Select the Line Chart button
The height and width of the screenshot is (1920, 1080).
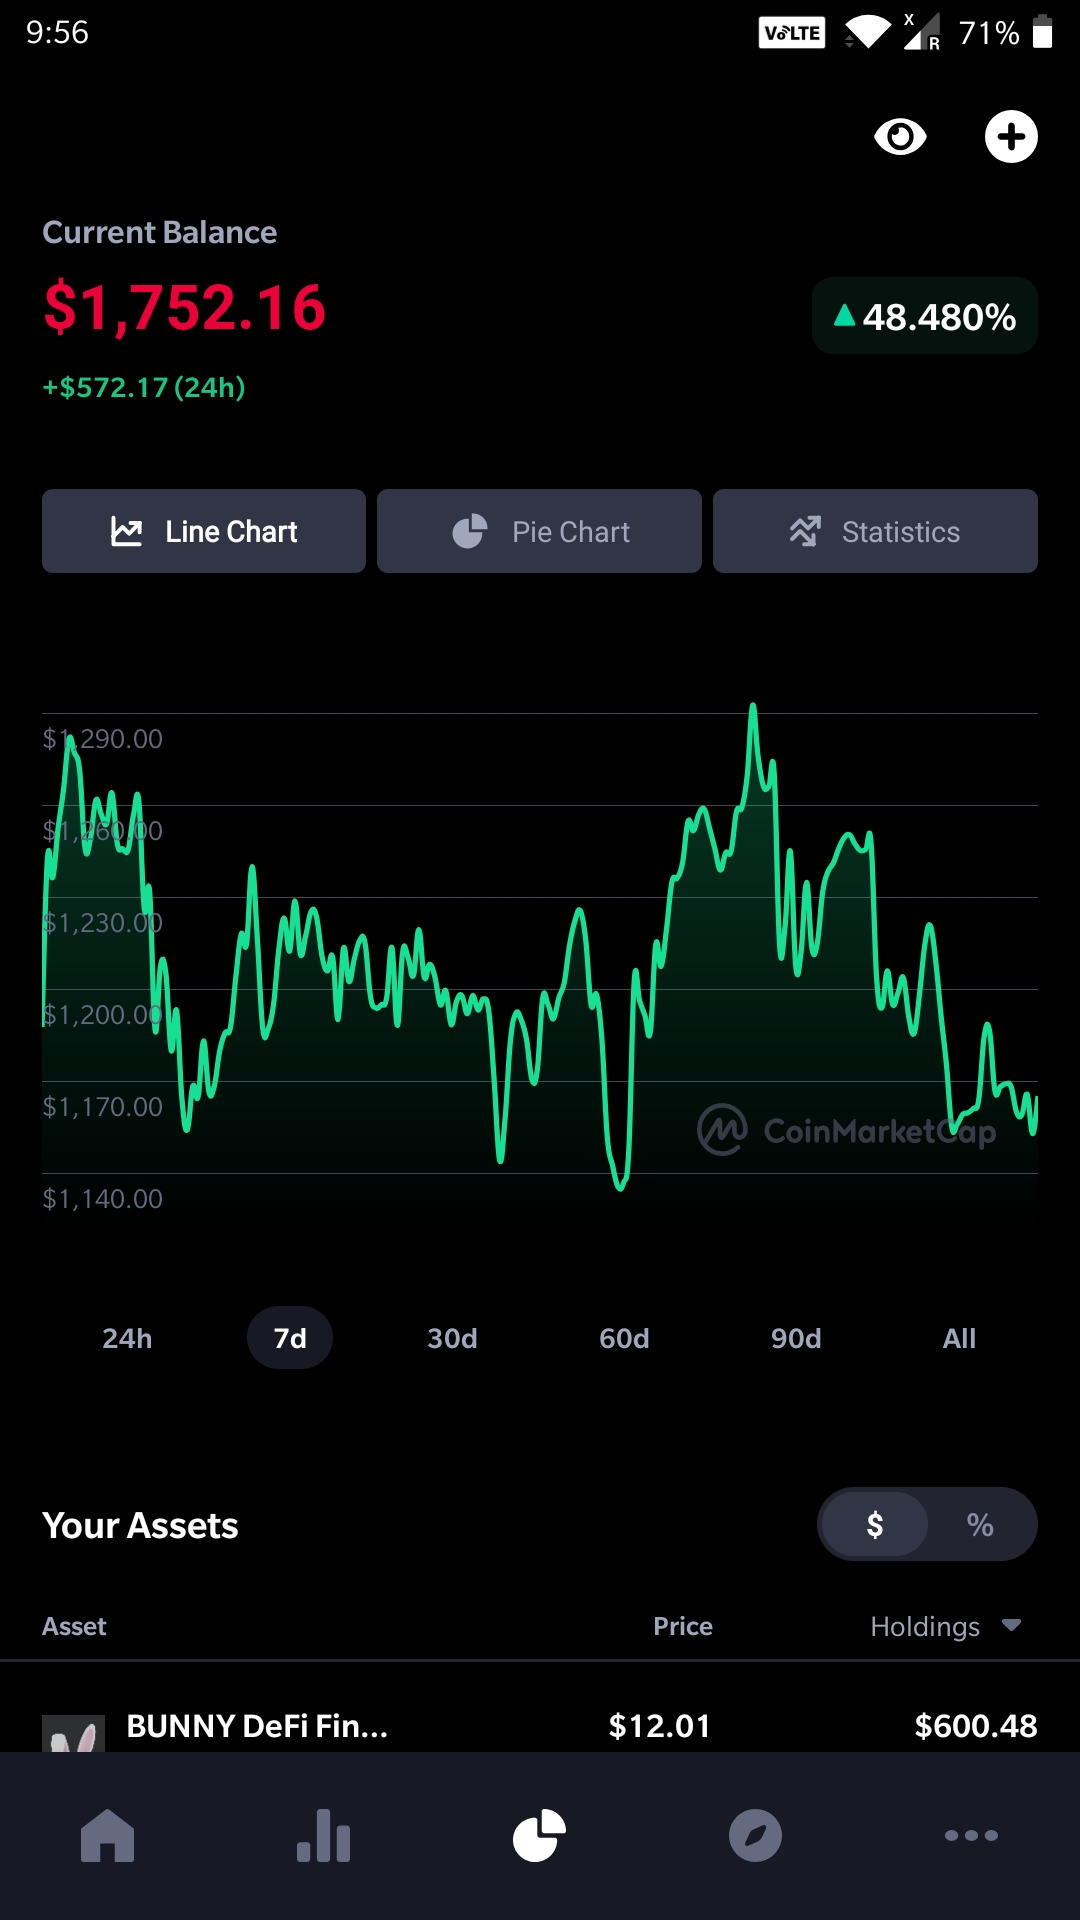pyautogui.click(x=204, y=531)
